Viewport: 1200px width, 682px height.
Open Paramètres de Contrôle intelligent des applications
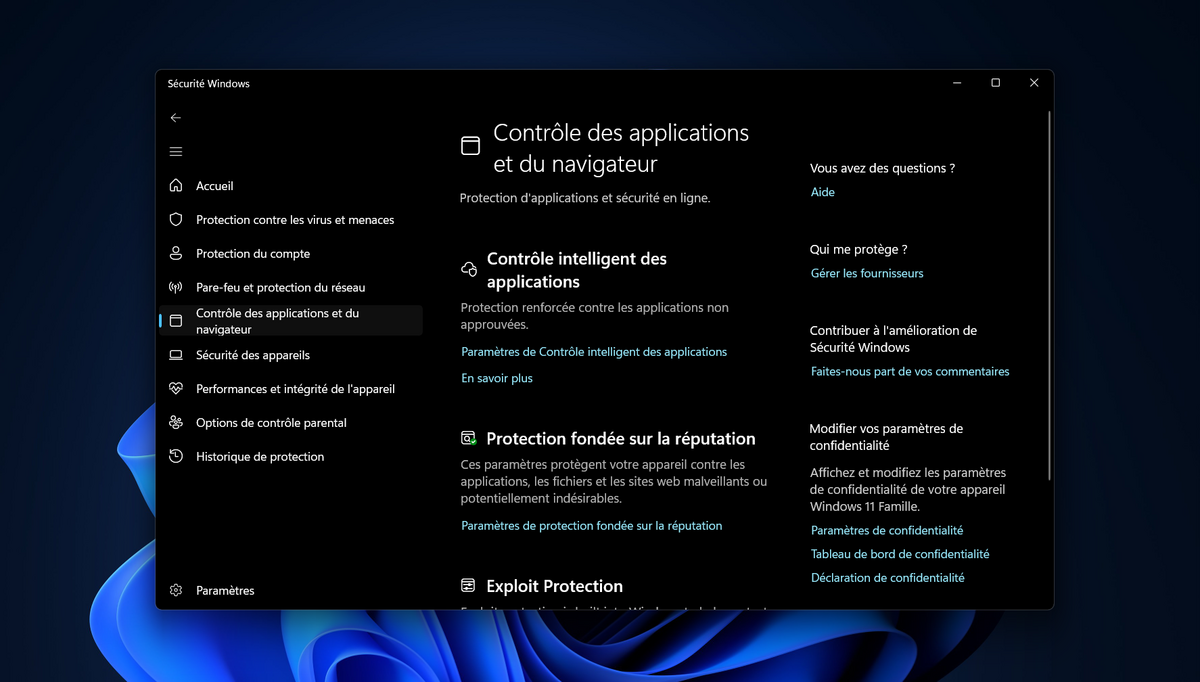click(594, 351)
